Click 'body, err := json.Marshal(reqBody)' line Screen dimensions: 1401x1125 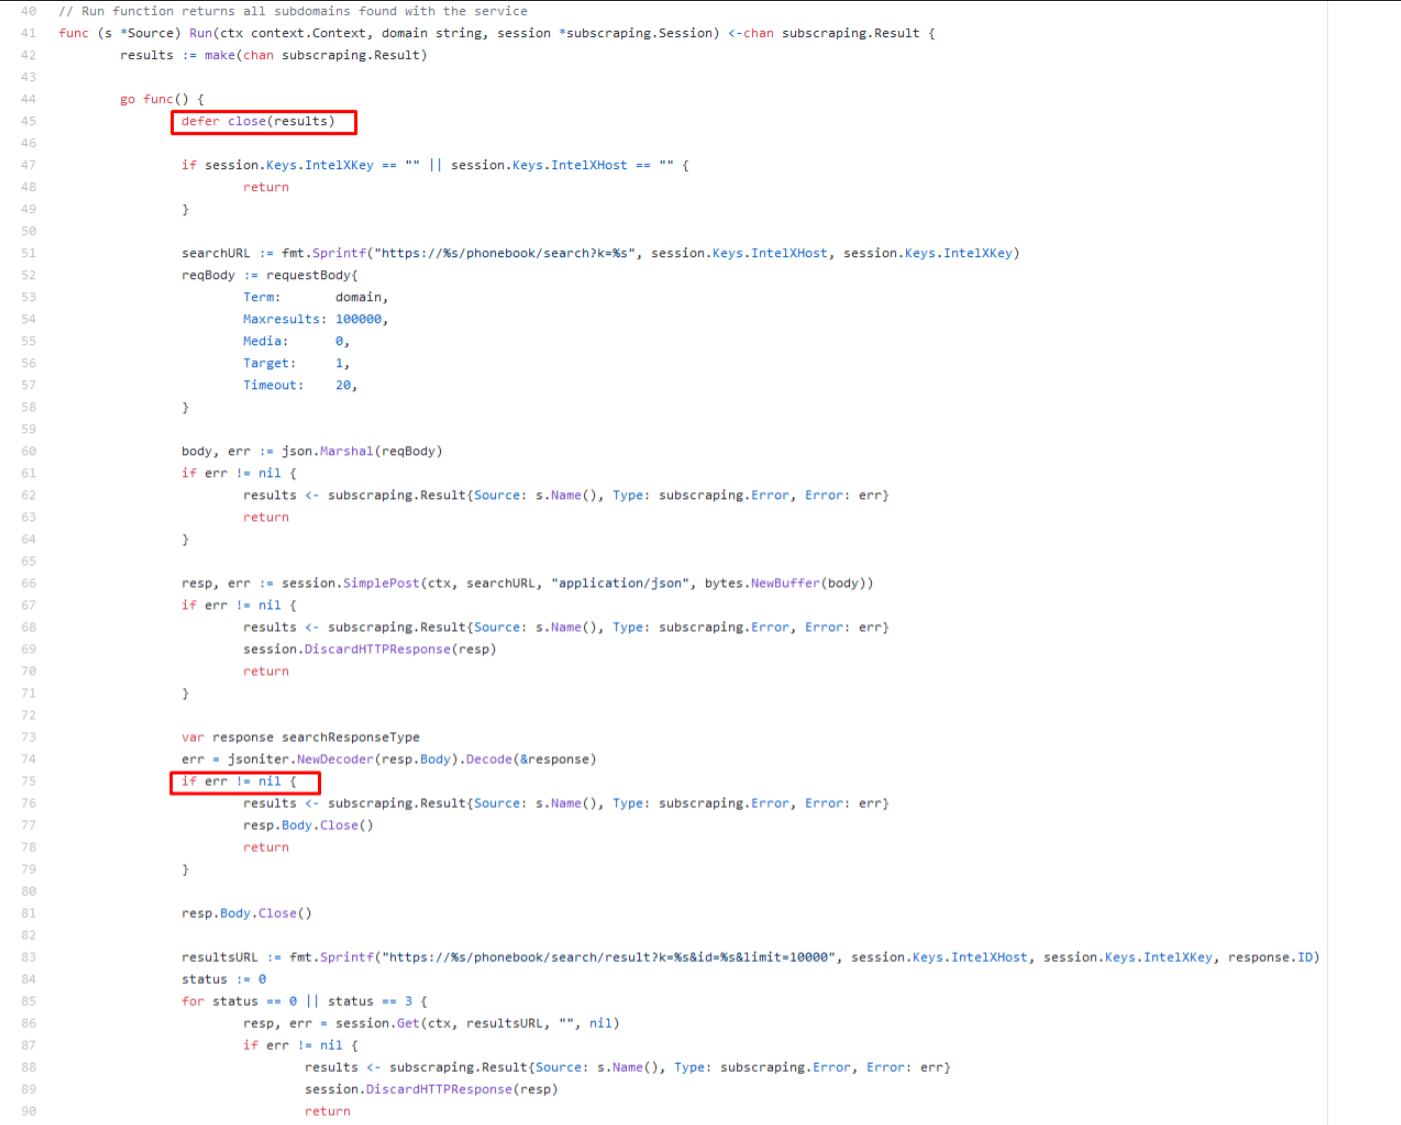312,451
